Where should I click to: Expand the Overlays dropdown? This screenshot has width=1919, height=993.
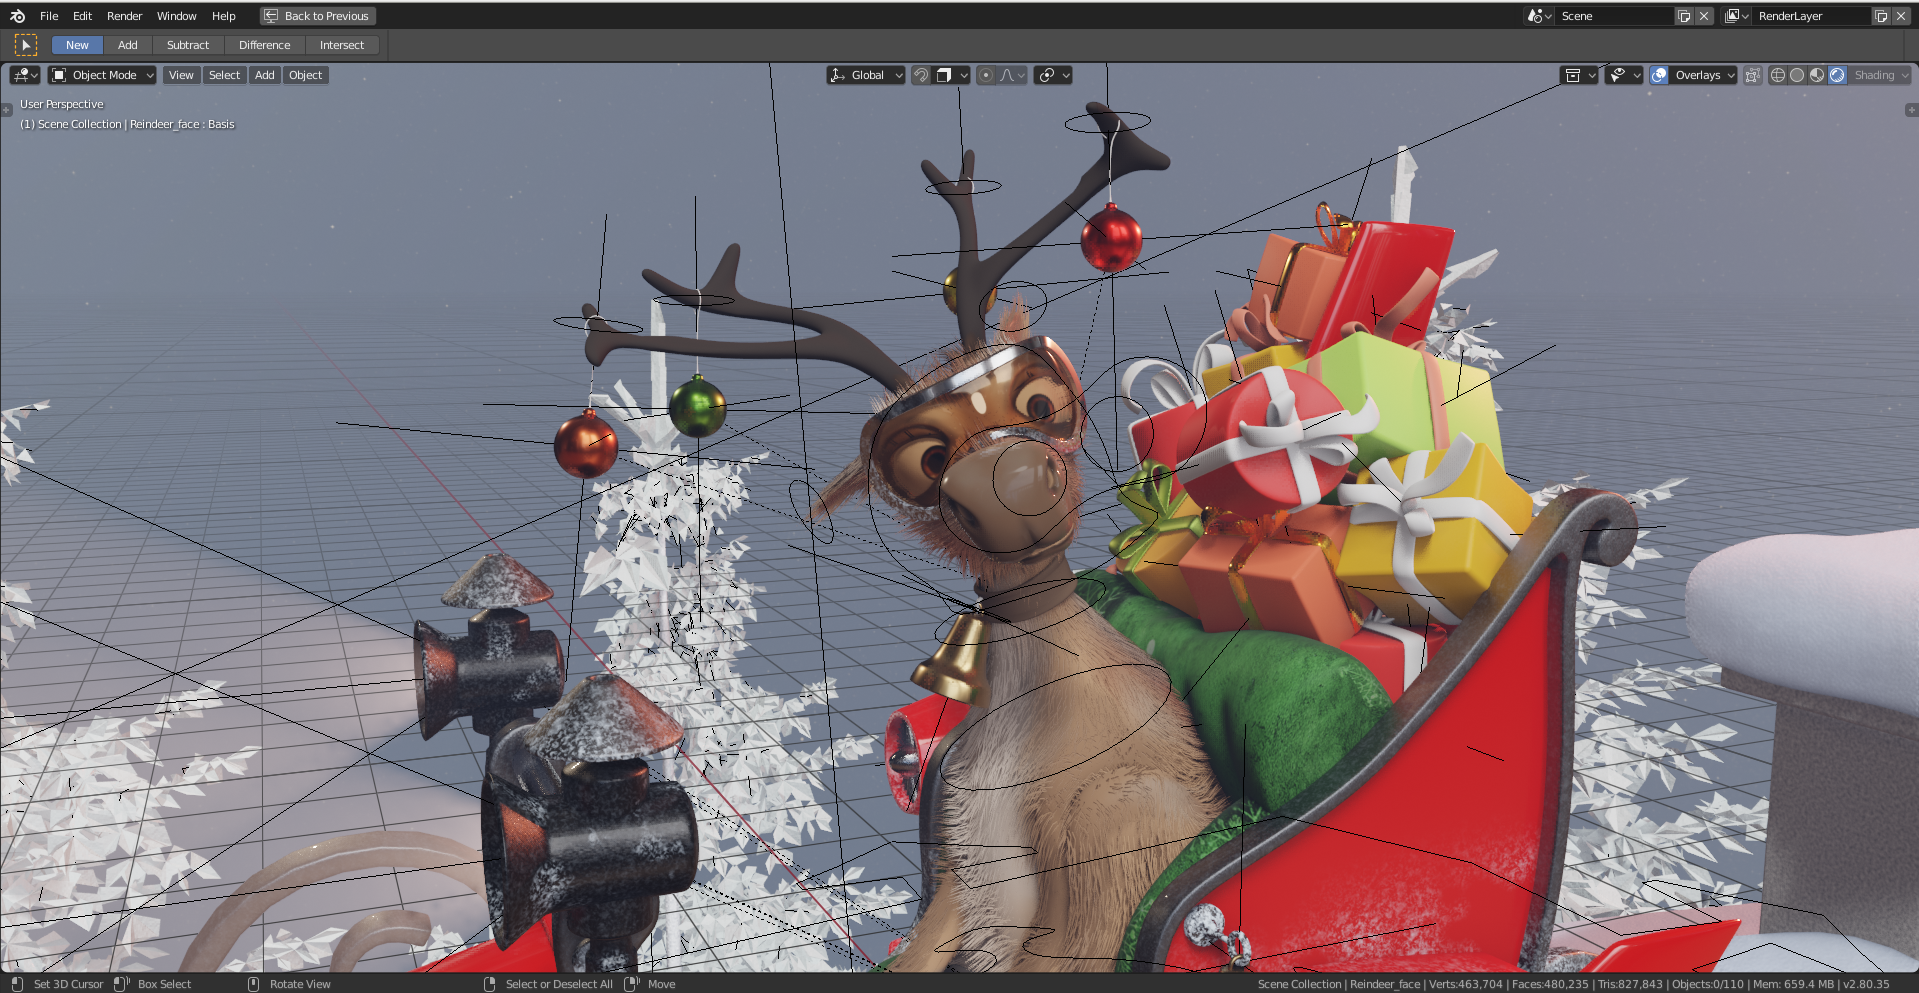coord(1705,75)
